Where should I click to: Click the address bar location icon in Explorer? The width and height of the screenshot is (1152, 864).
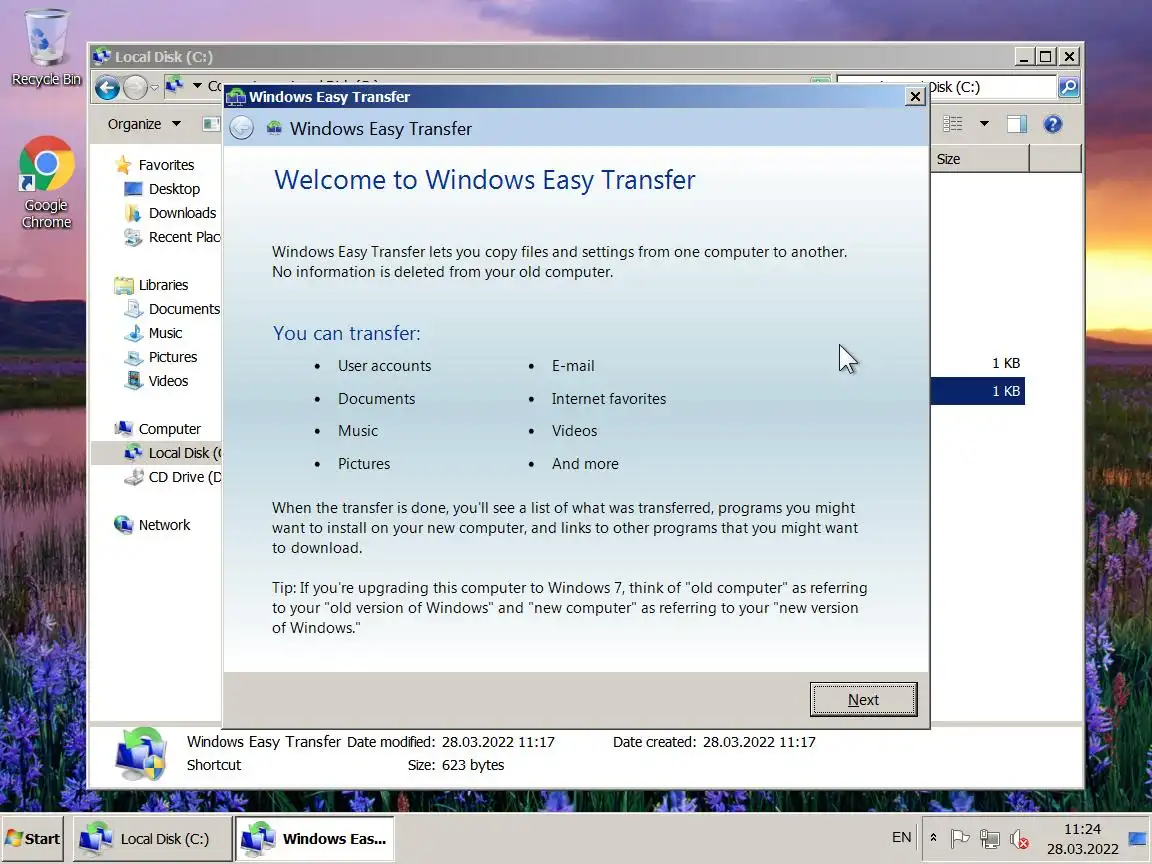pyautogui.click(x=174, y=86)
